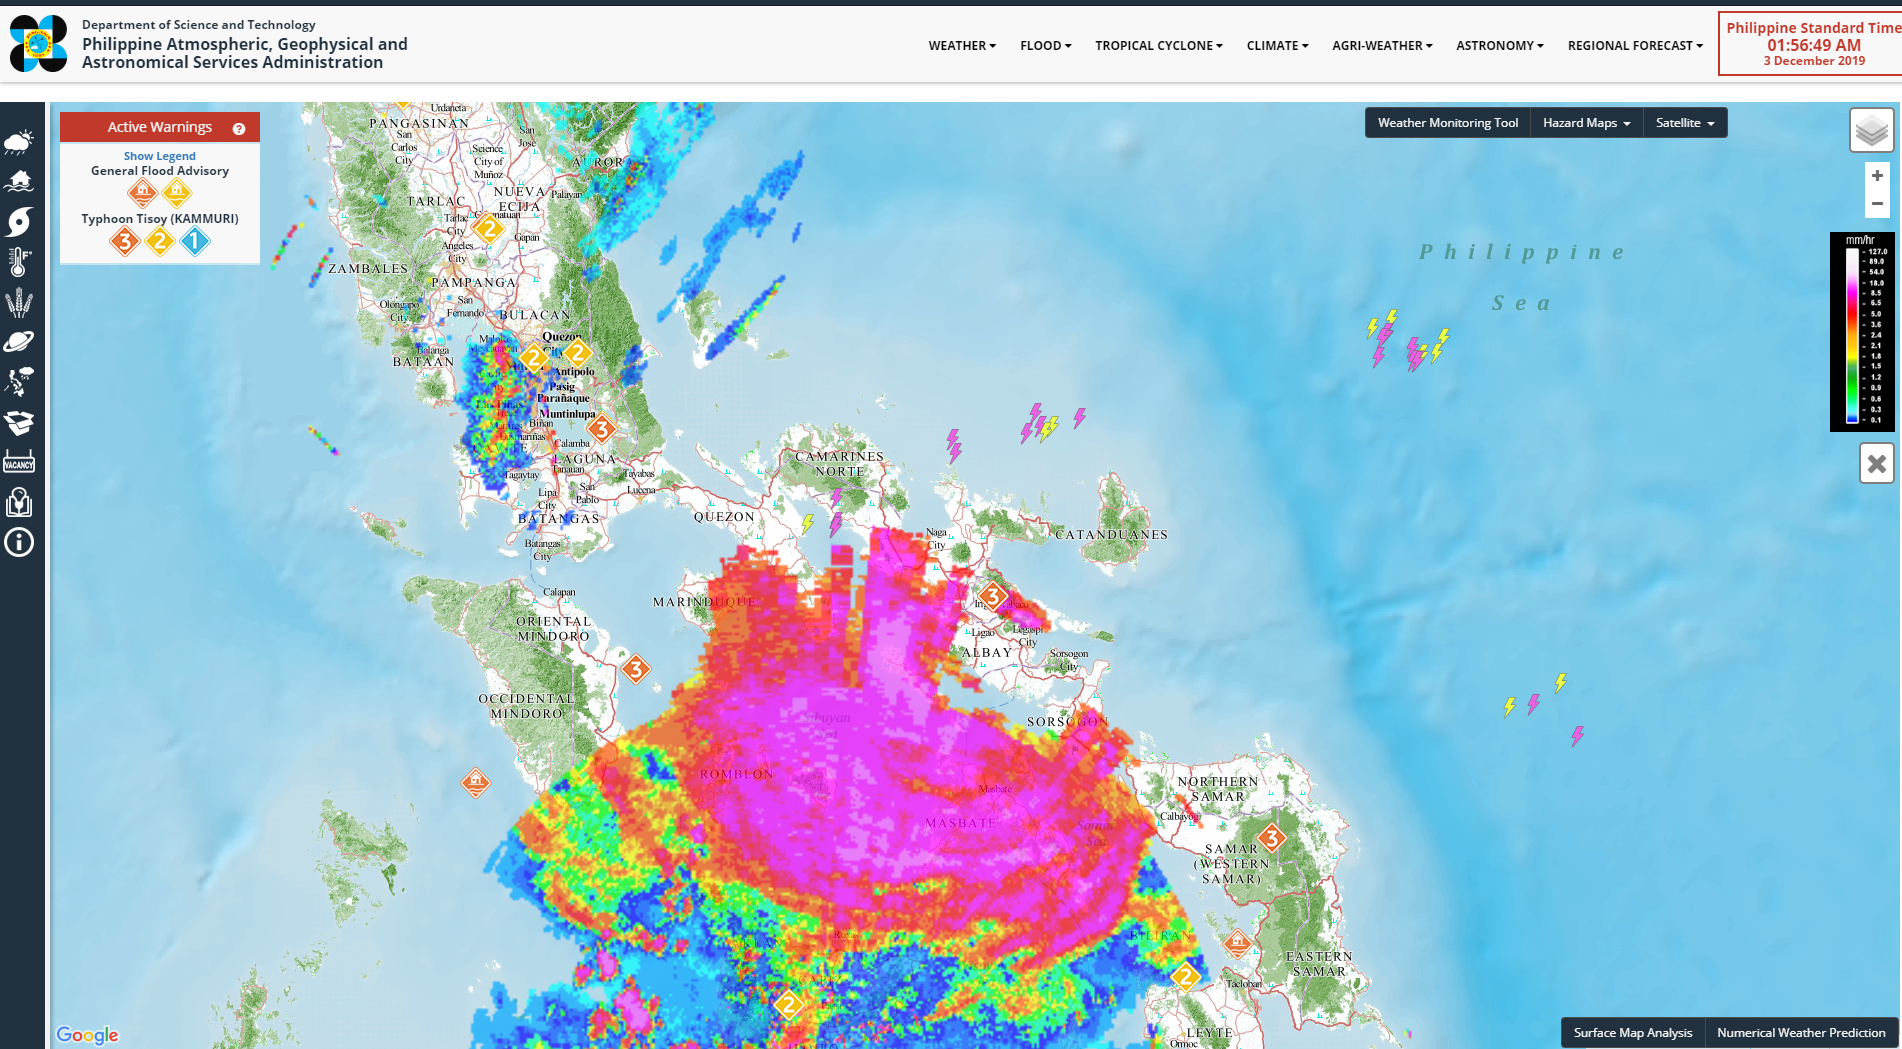The image size is (1902, 1049).
Task: Expand the ASTRONOMY menu
Action: tap(1500, 46)
